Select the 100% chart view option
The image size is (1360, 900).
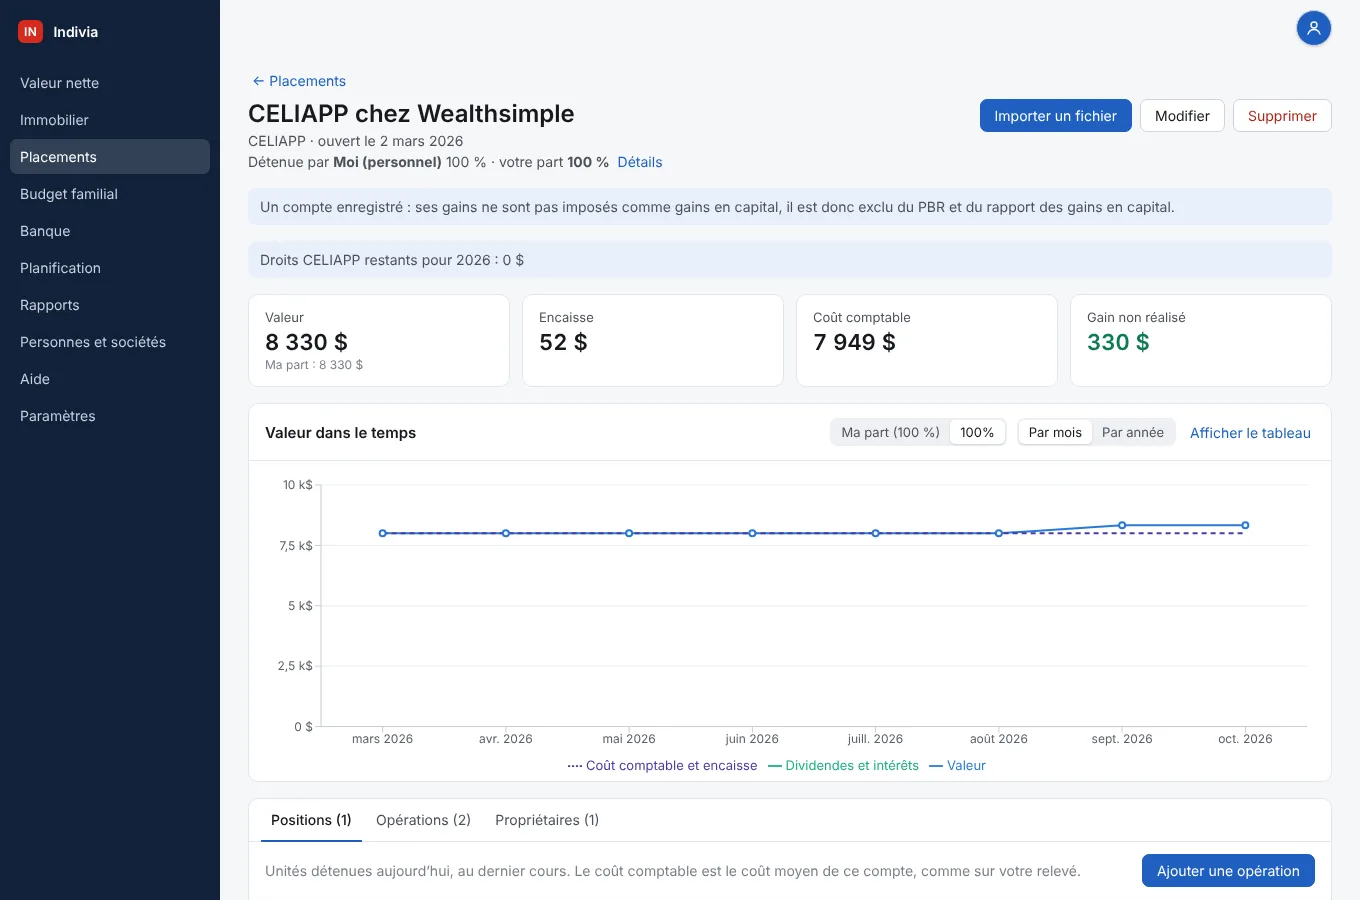(977, 432)
